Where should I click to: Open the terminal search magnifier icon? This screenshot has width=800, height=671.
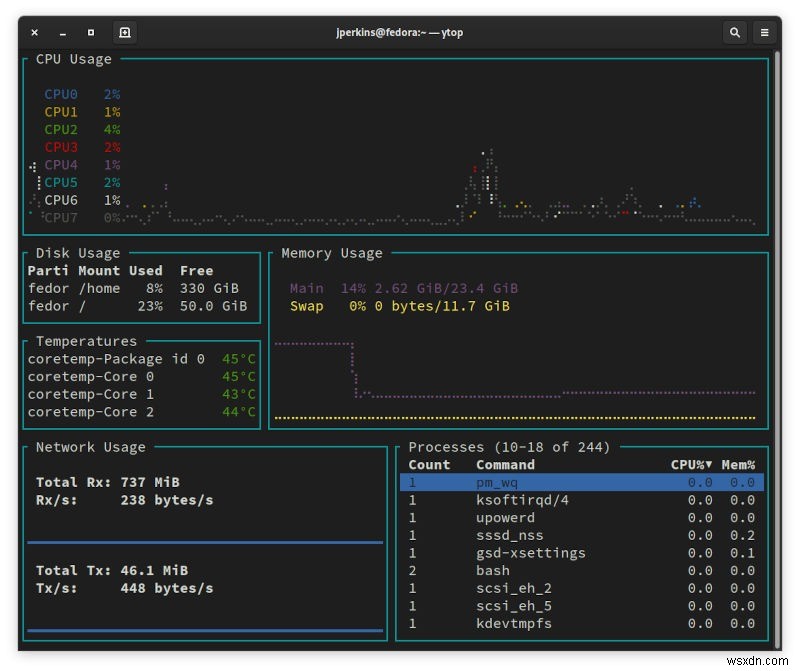735,32
